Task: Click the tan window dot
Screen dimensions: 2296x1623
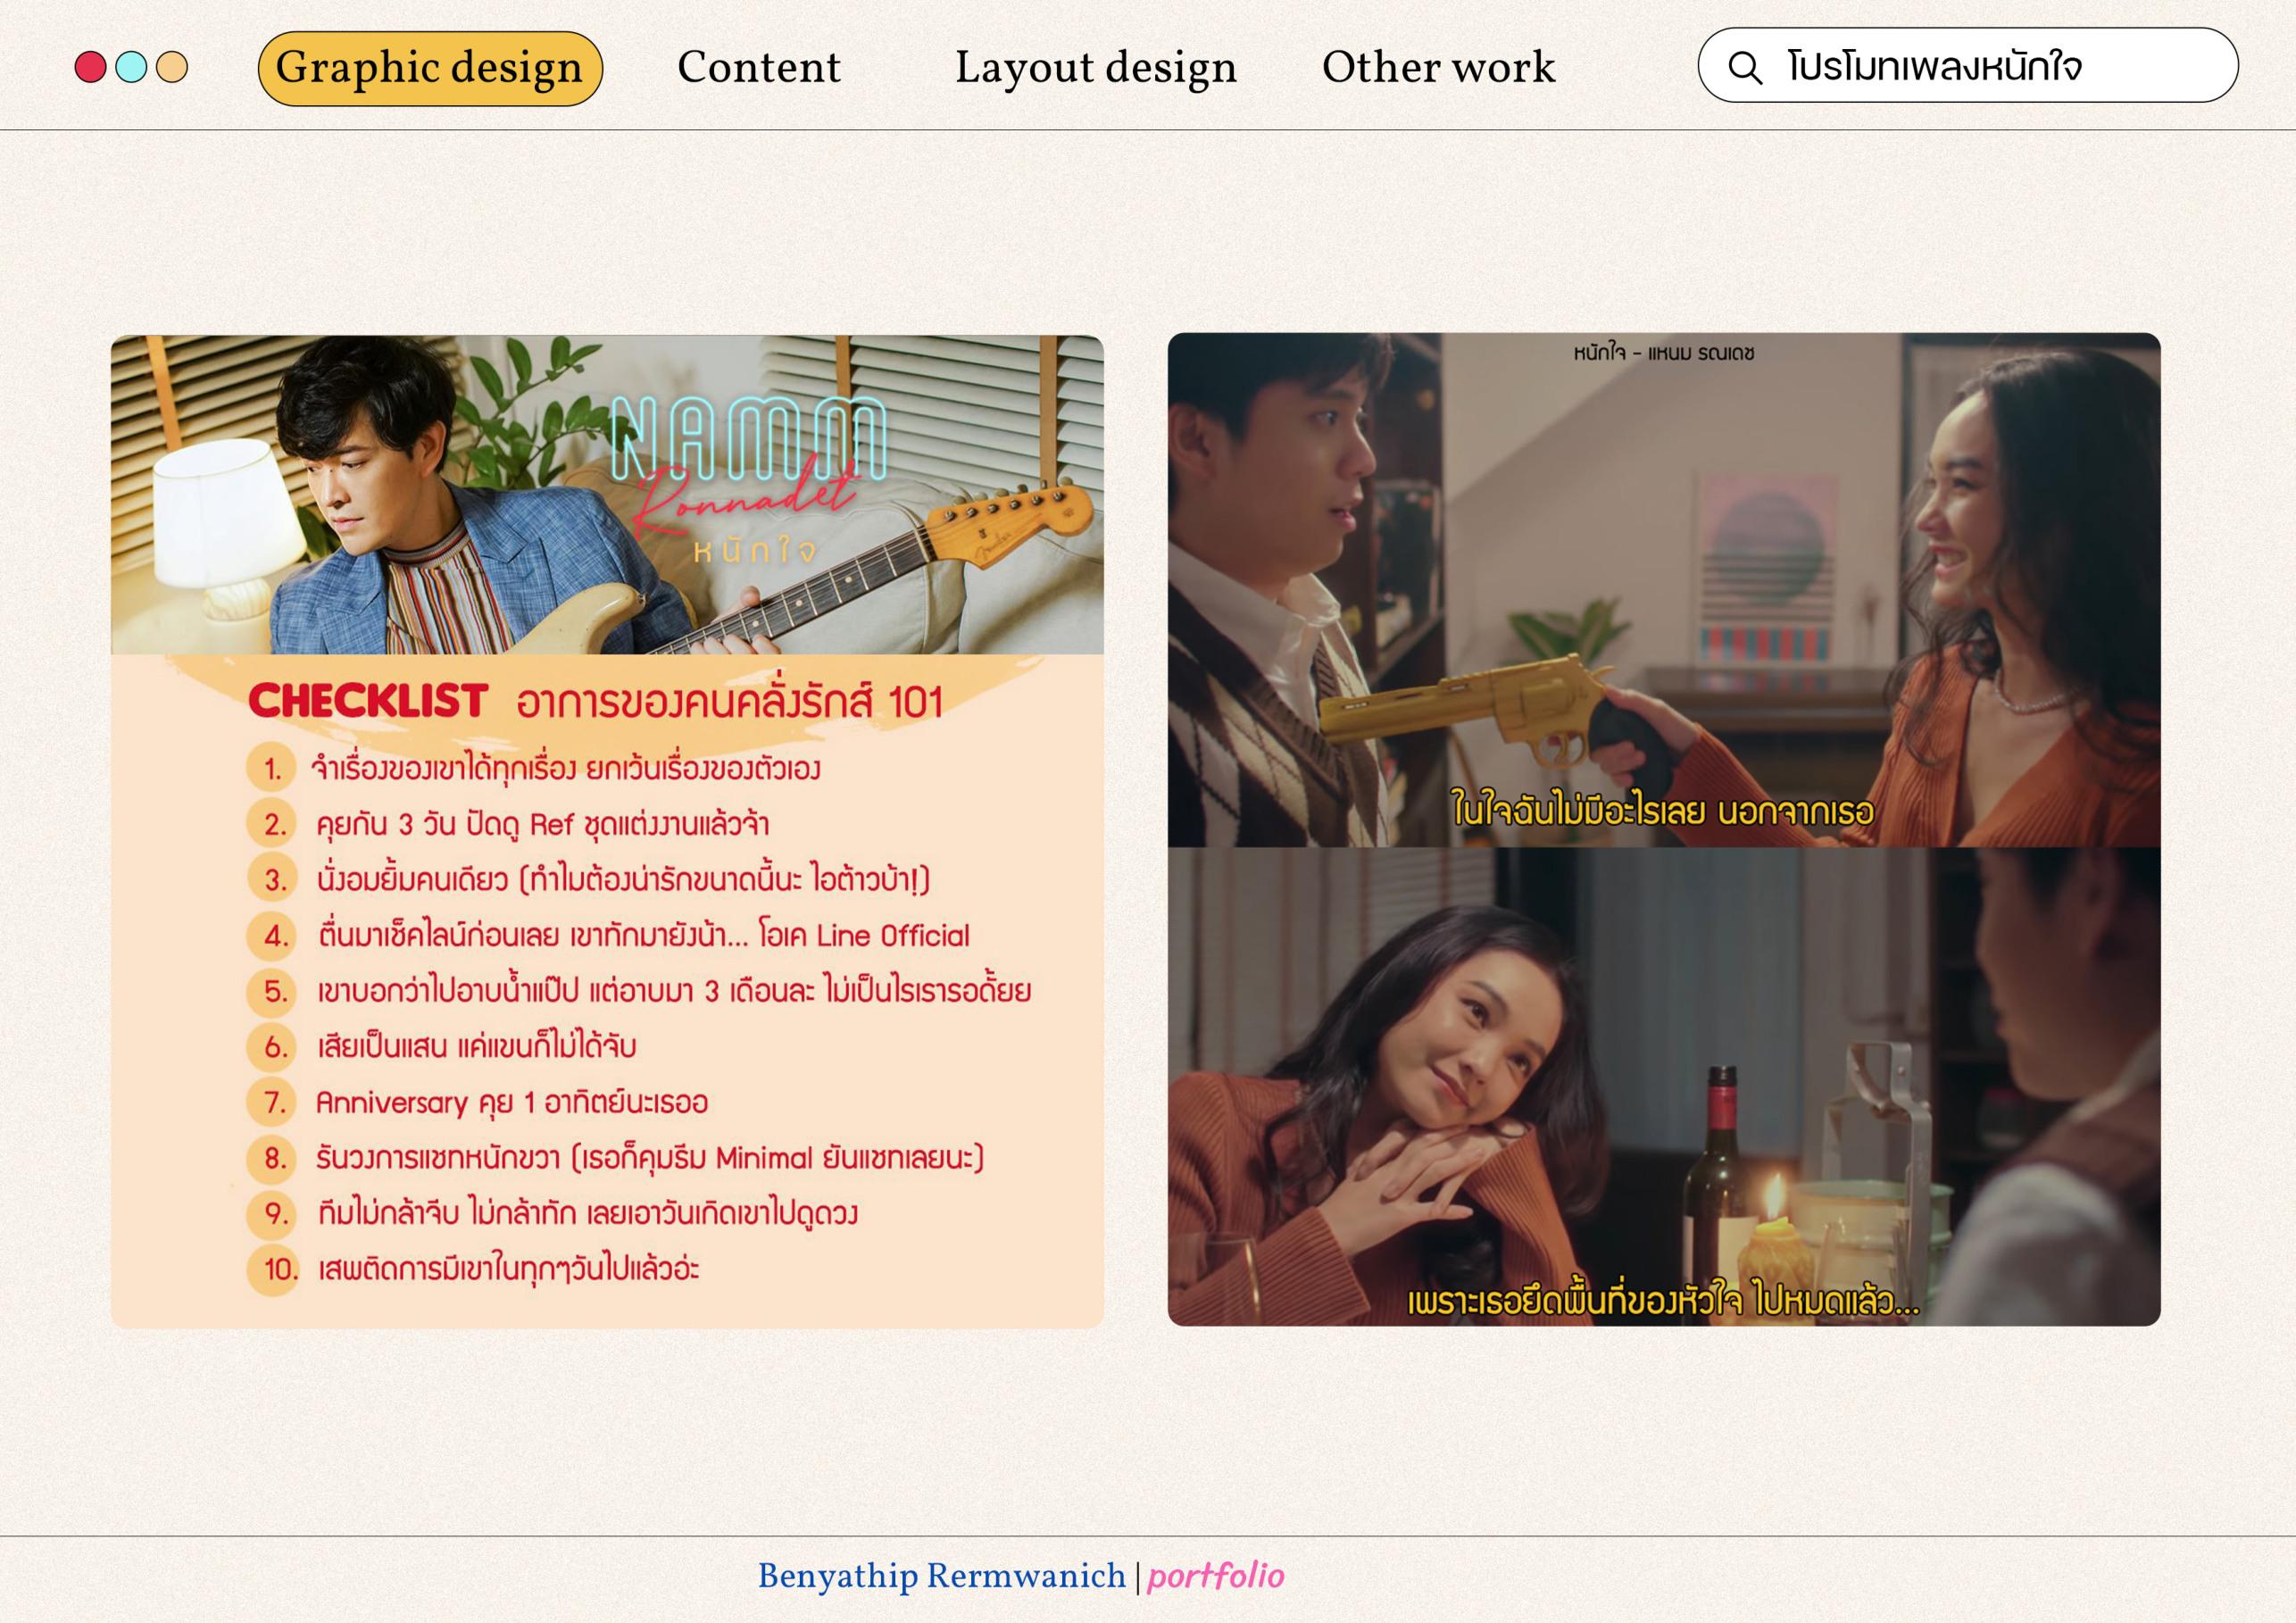Action: [x=172, y=67]
